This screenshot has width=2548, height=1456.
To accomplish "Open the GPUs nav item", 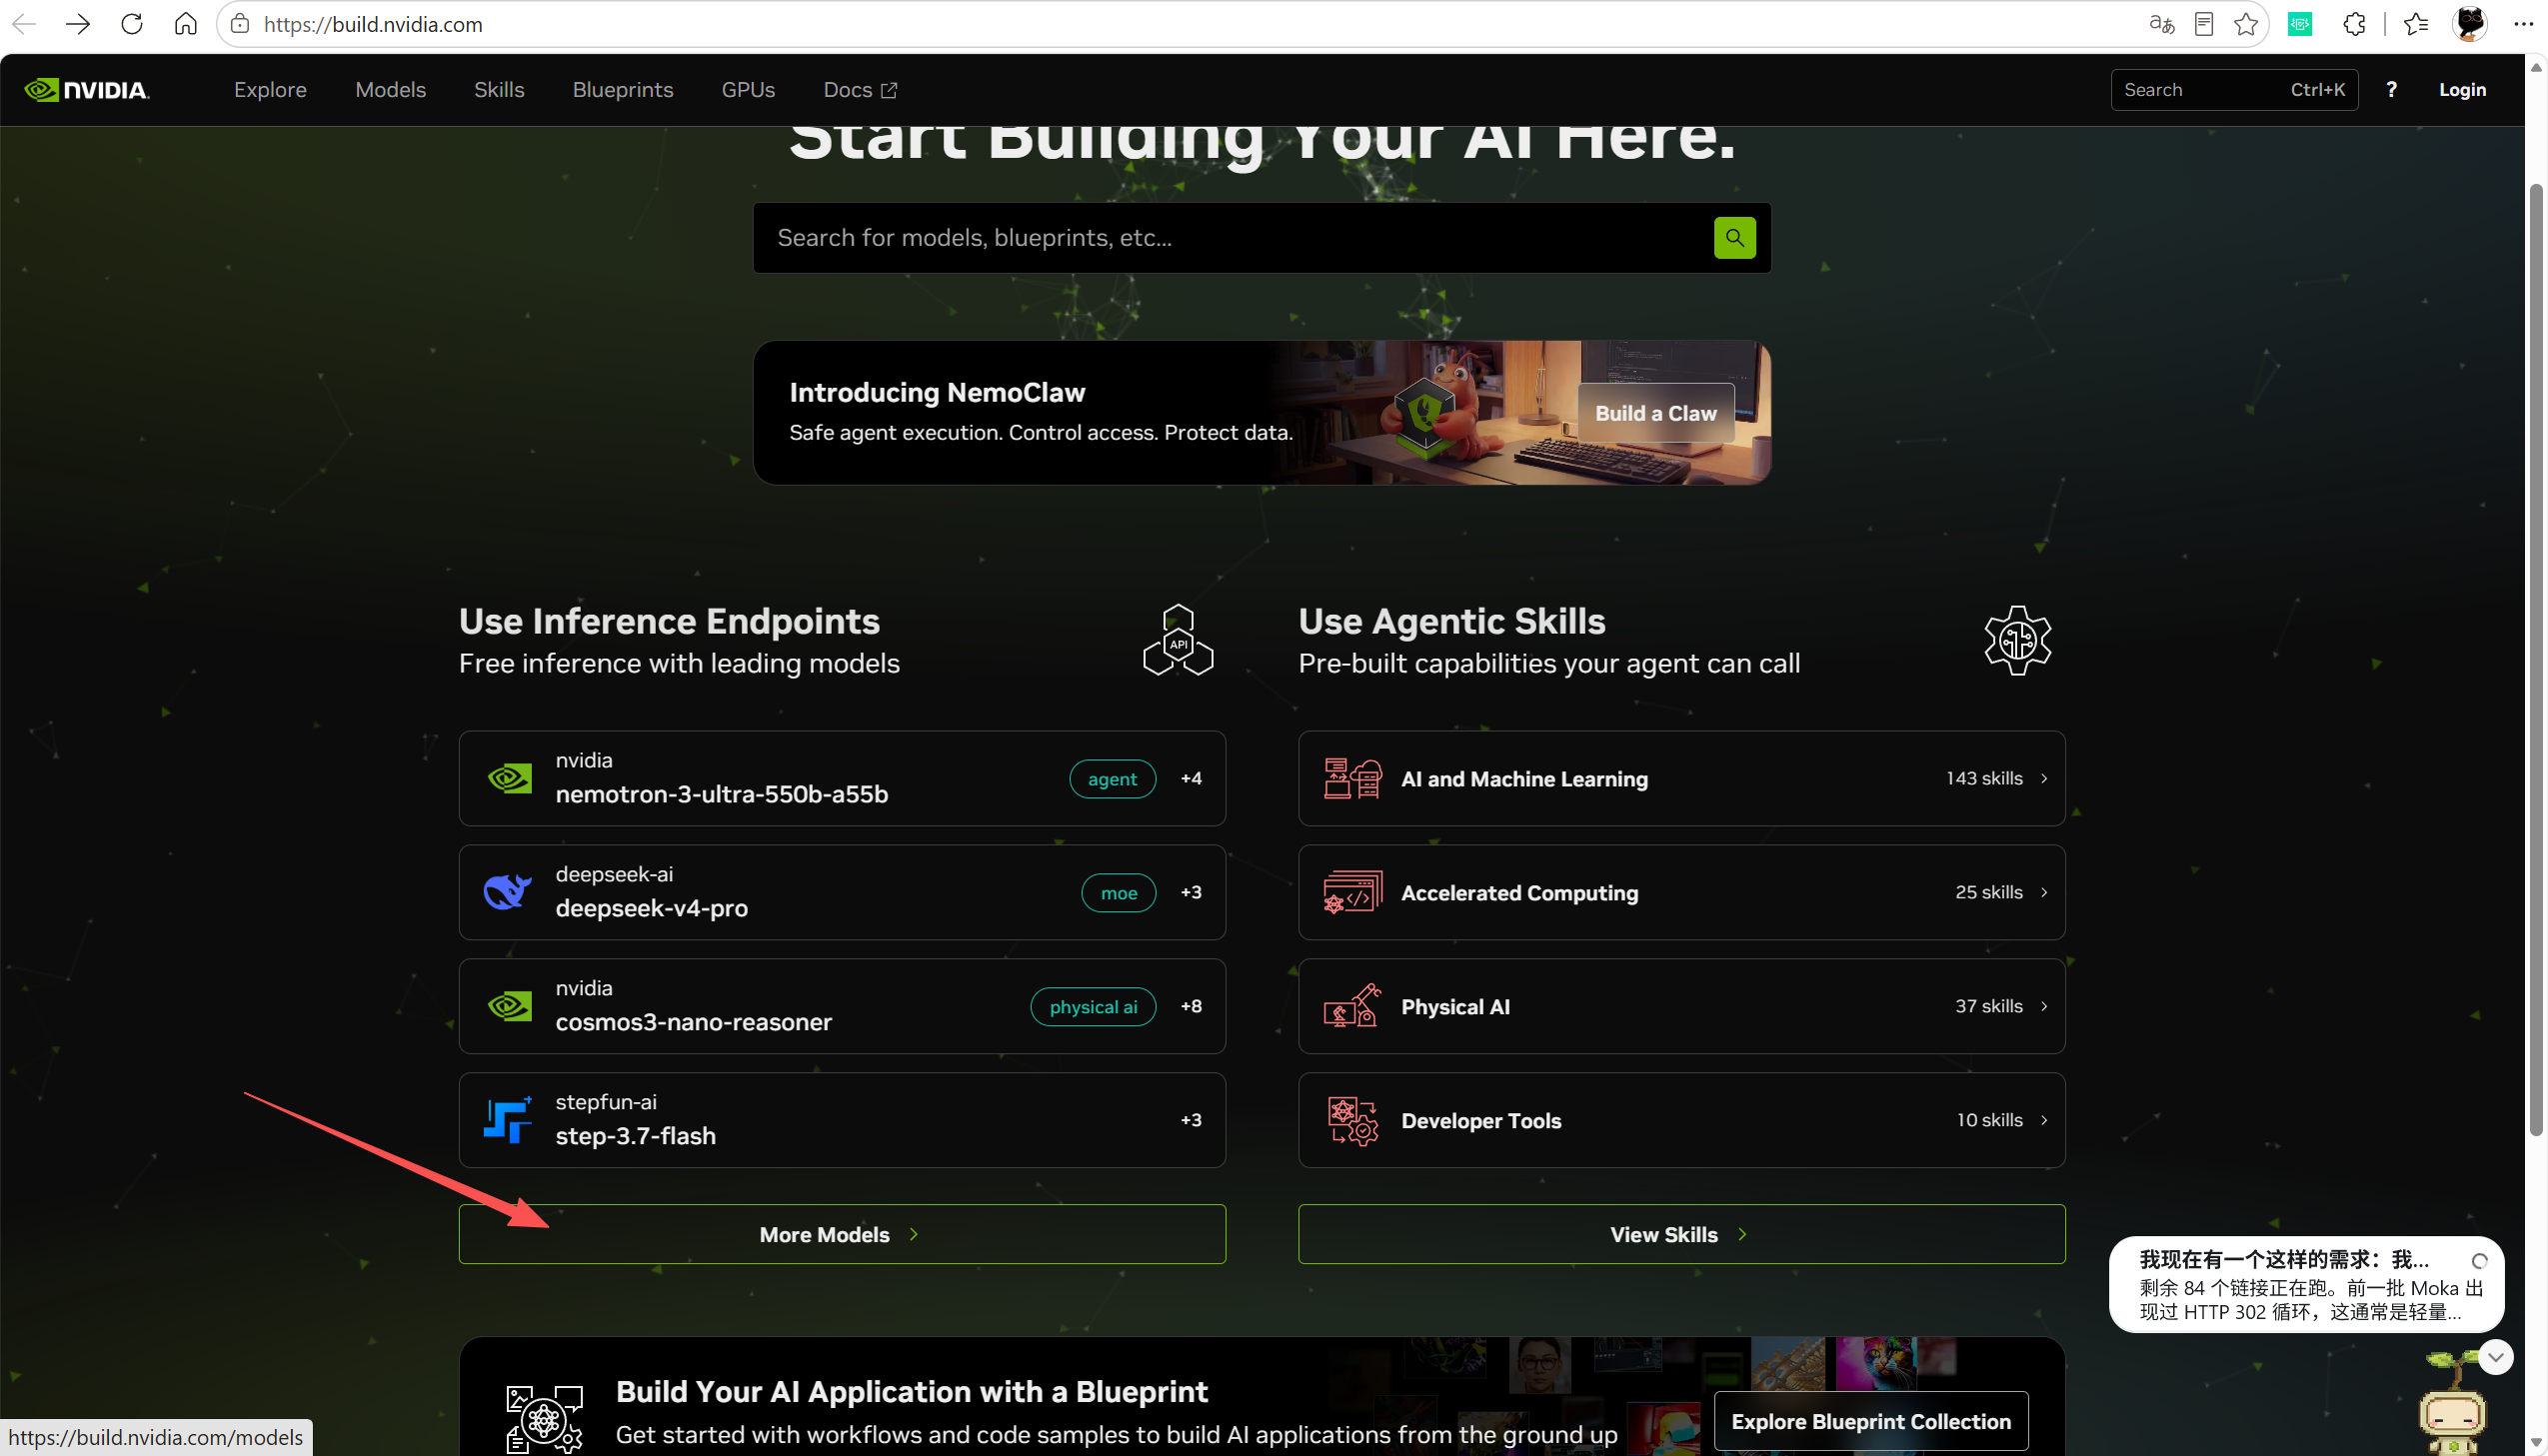I will (x=748, y=90).
